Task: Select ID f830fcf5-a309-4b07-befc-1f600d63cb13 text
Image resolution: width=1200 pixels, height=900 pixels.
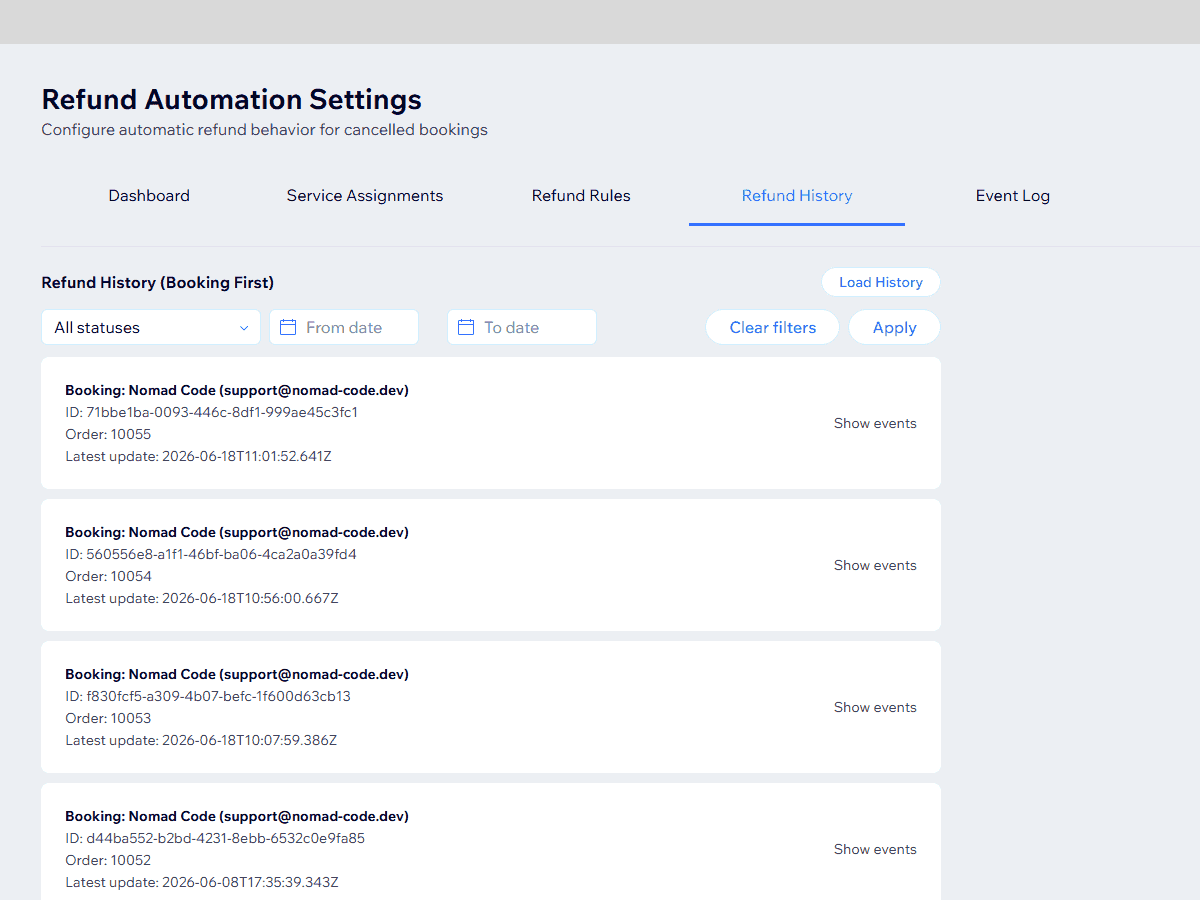Action: coord(208,696)
